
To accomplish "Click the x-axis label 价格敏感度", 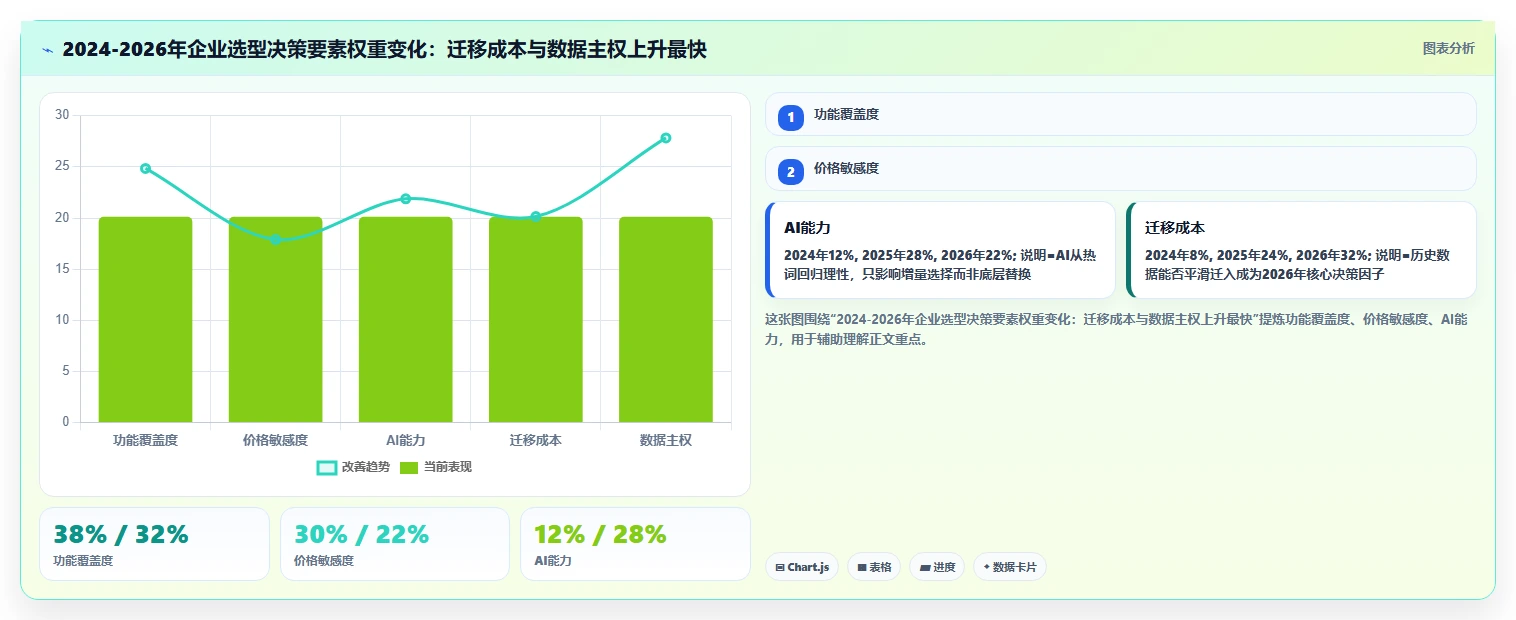I will (x=275, y=440).
